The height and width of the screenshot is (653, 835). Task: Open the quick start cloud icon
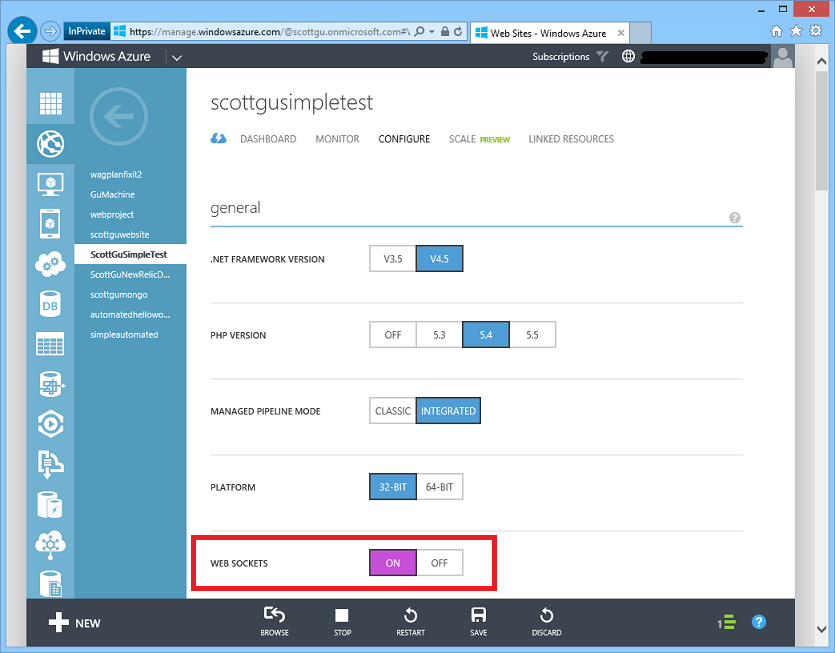click(218, 138)
